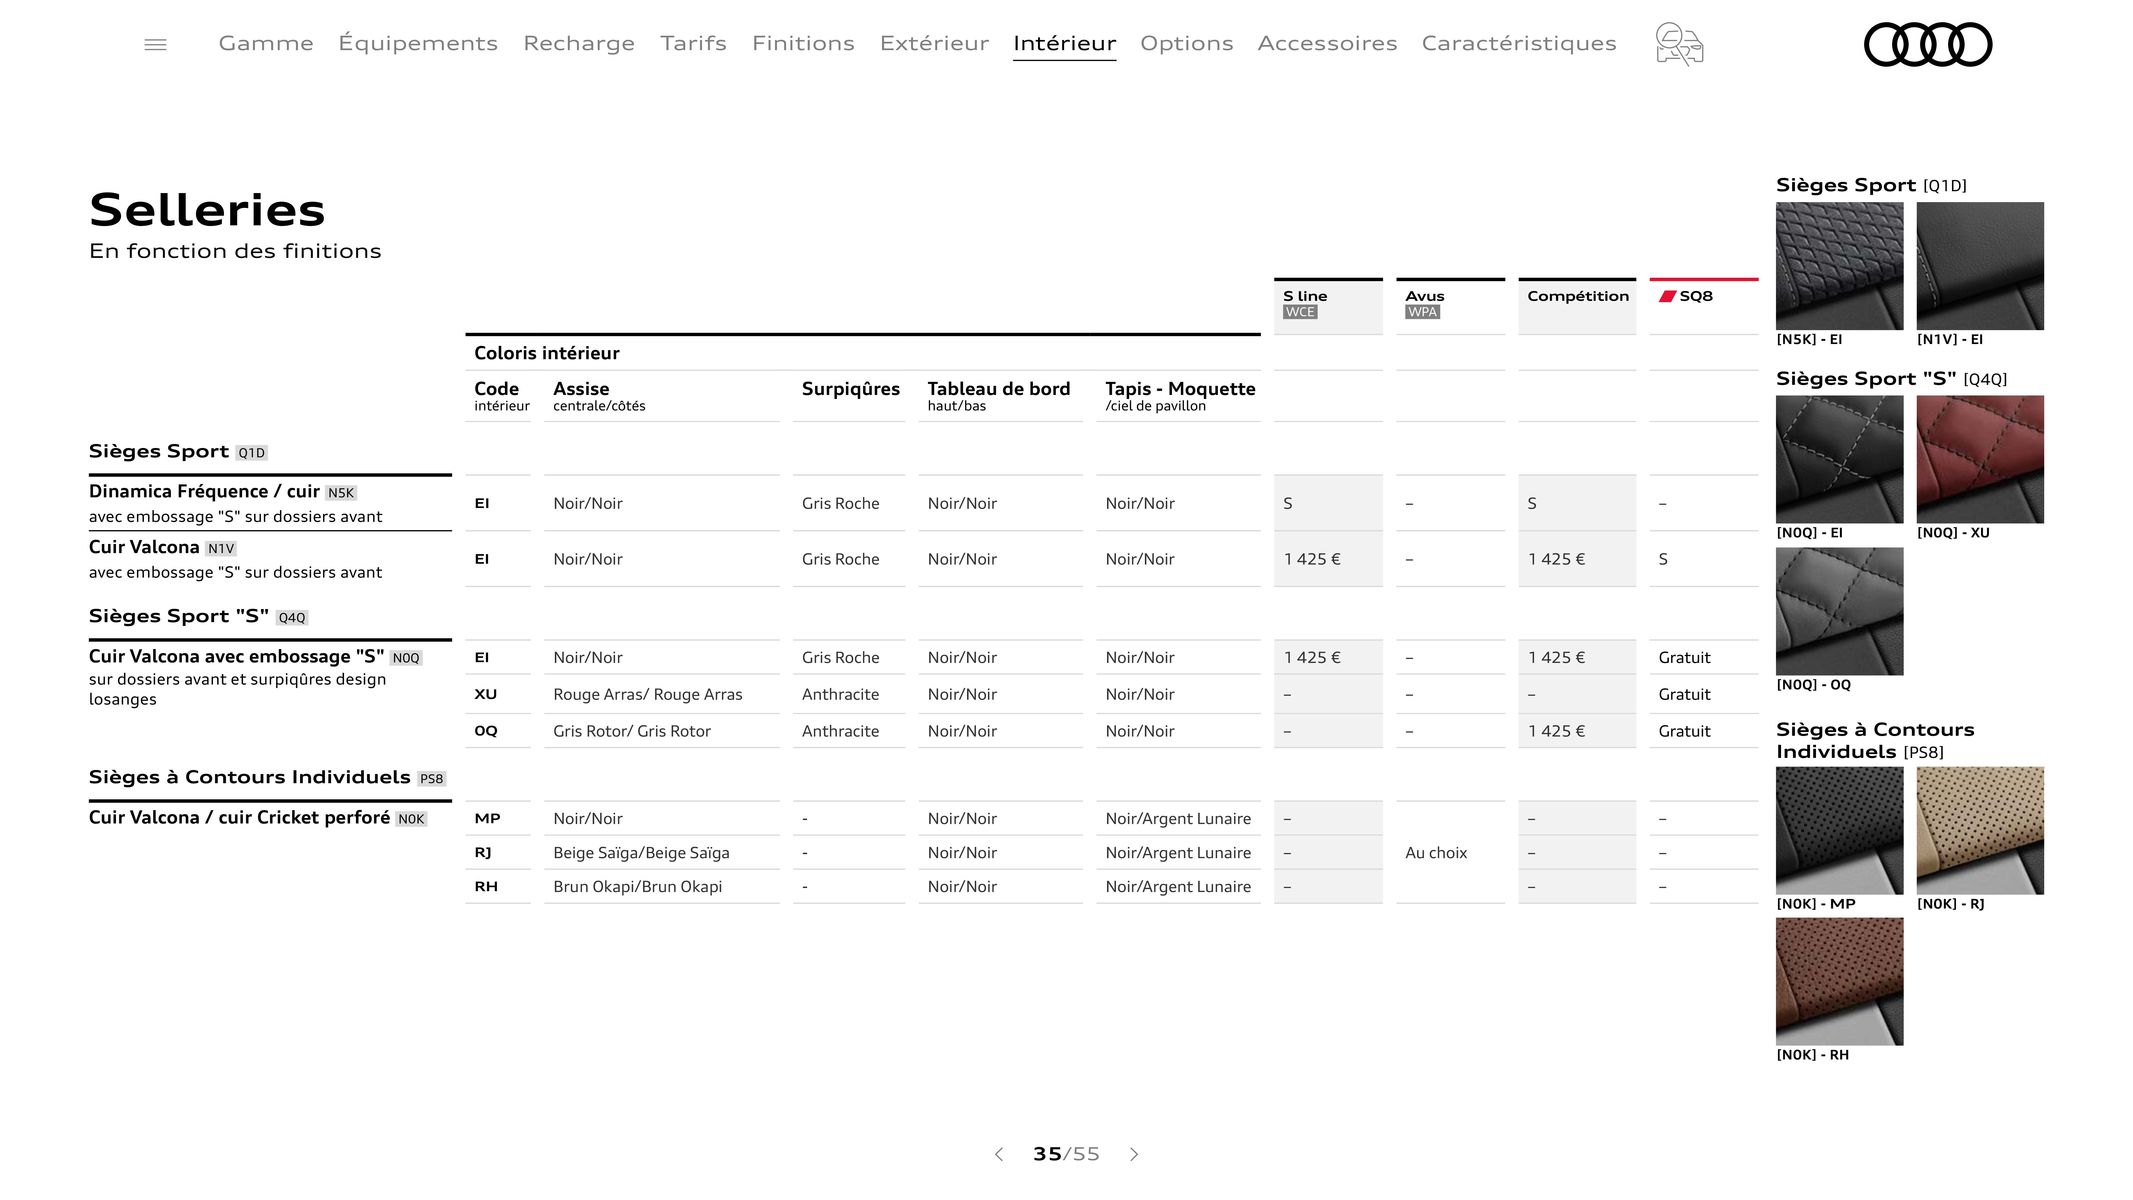
Task: Click the [N0K] - MP perforated black swatch
Action: (x=1839, y=830)
